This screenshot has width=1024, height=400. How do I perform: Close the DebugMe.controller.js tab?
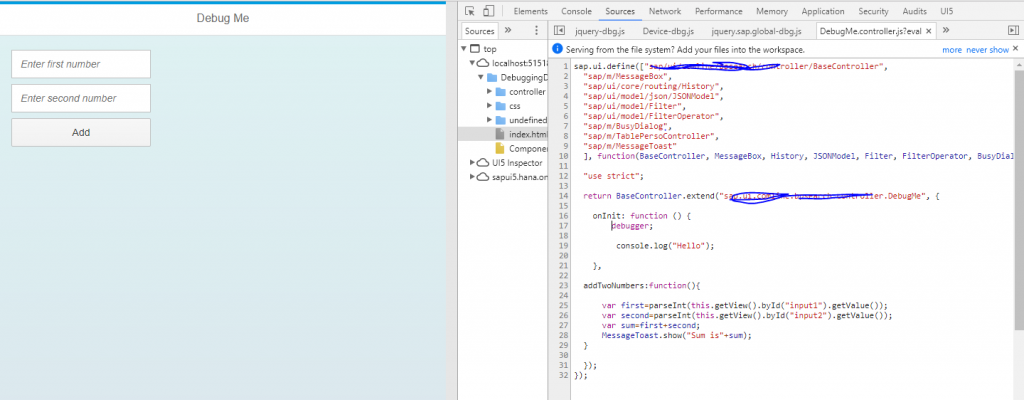point(928,31)
